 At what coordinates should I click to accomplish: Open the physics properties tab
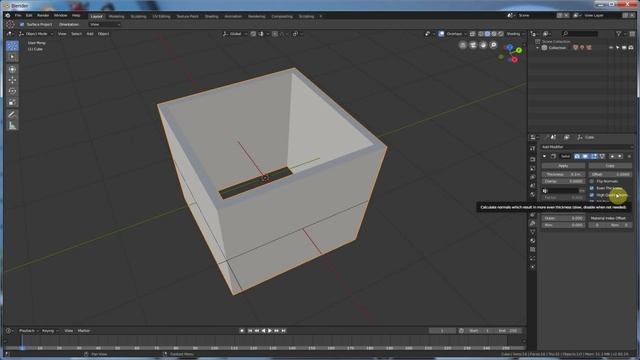pyautogui.click(x=533, y=267)
